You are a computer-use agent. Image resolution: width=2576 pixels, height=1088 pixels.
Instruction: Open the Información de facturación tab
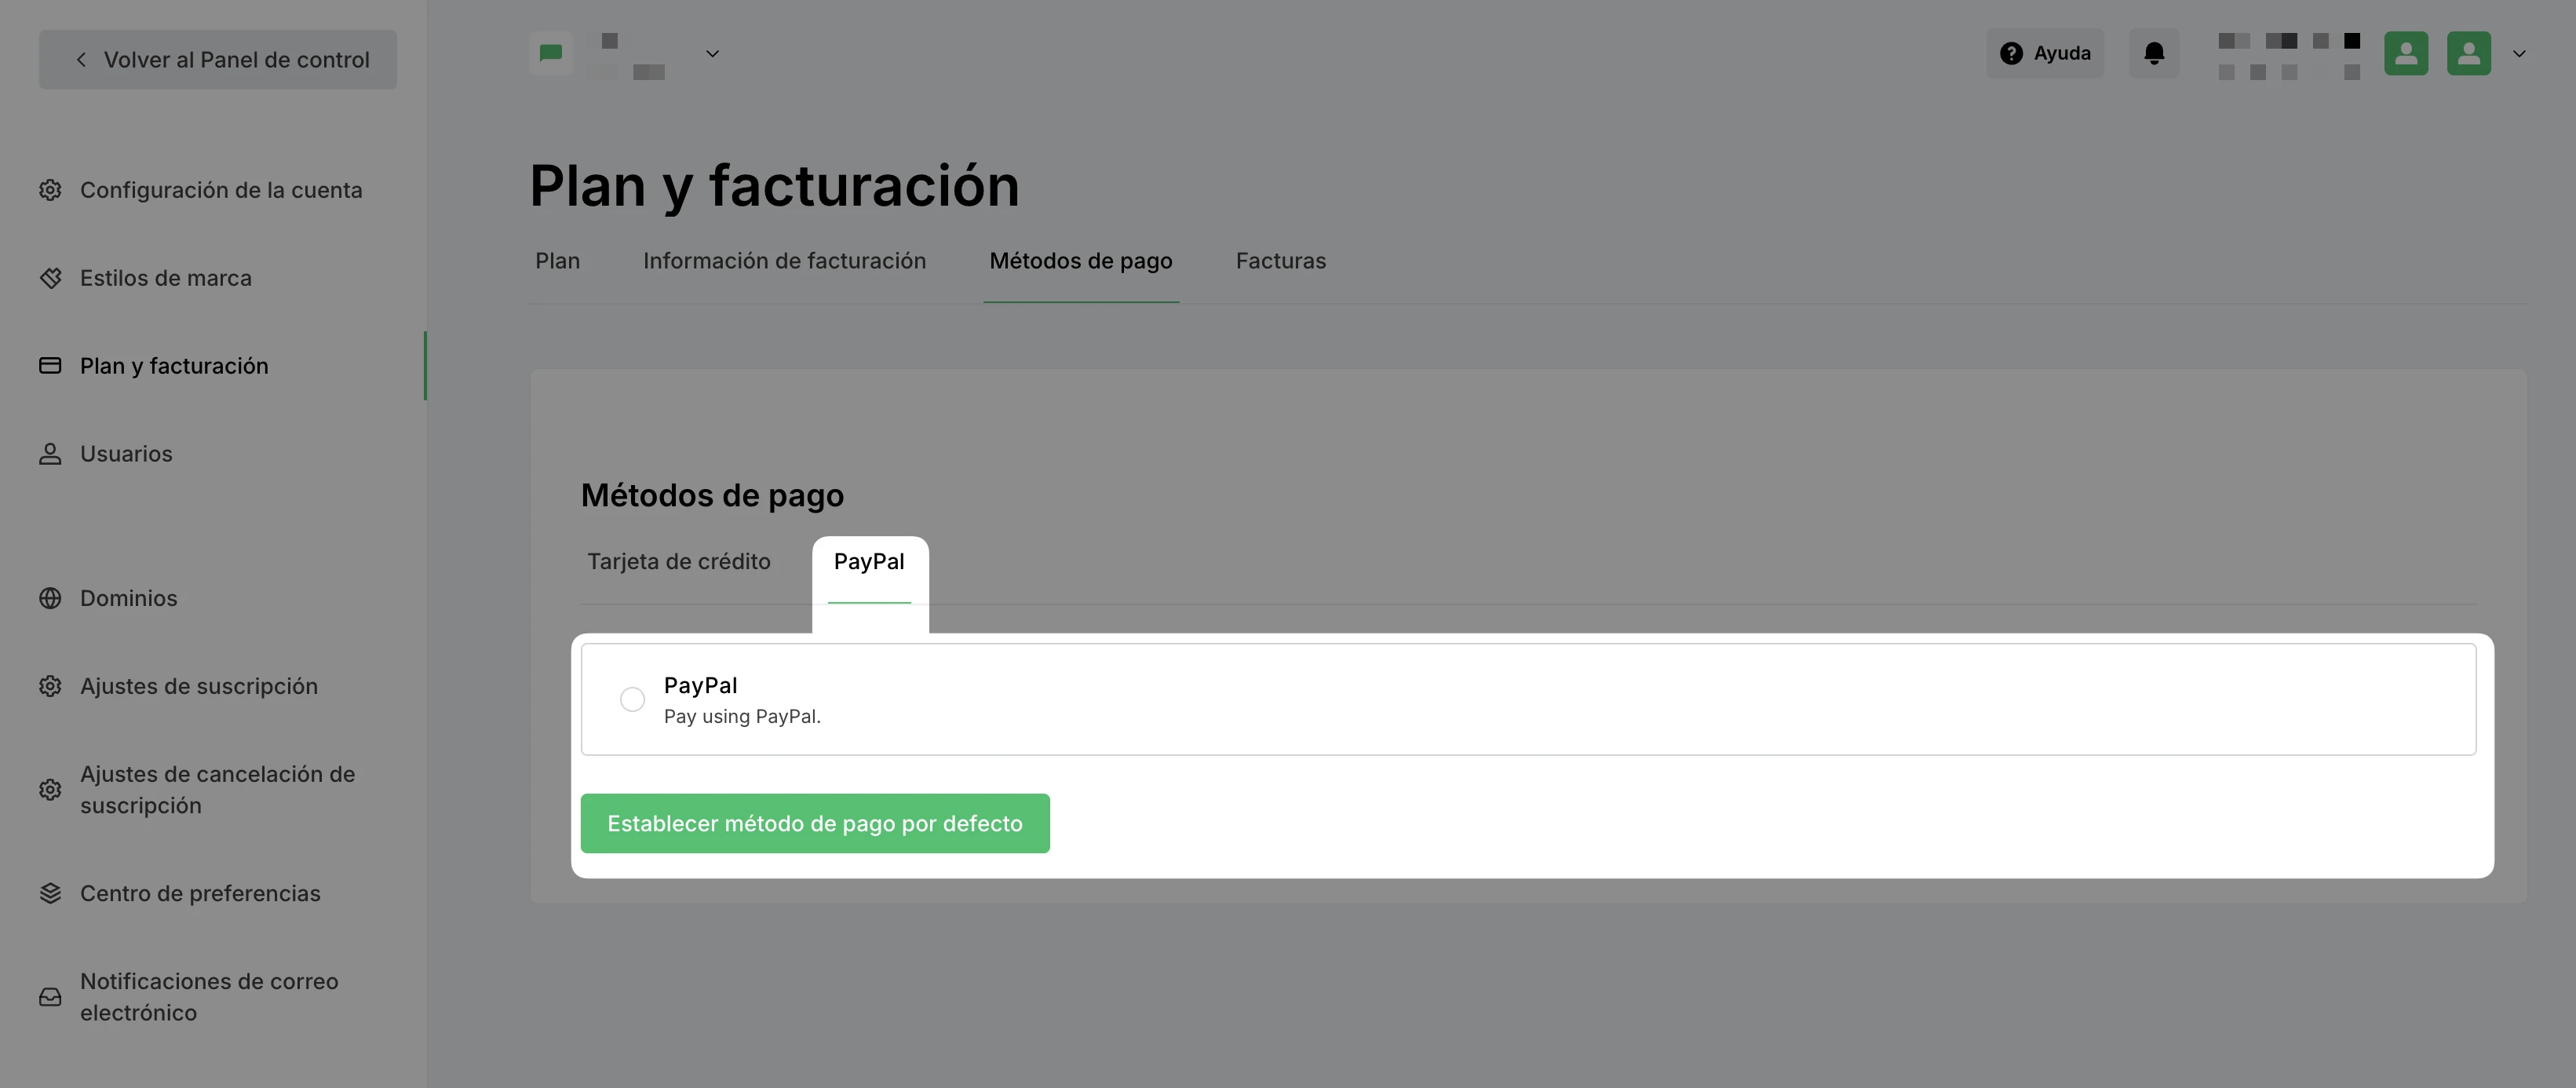(x=785, y=261)
